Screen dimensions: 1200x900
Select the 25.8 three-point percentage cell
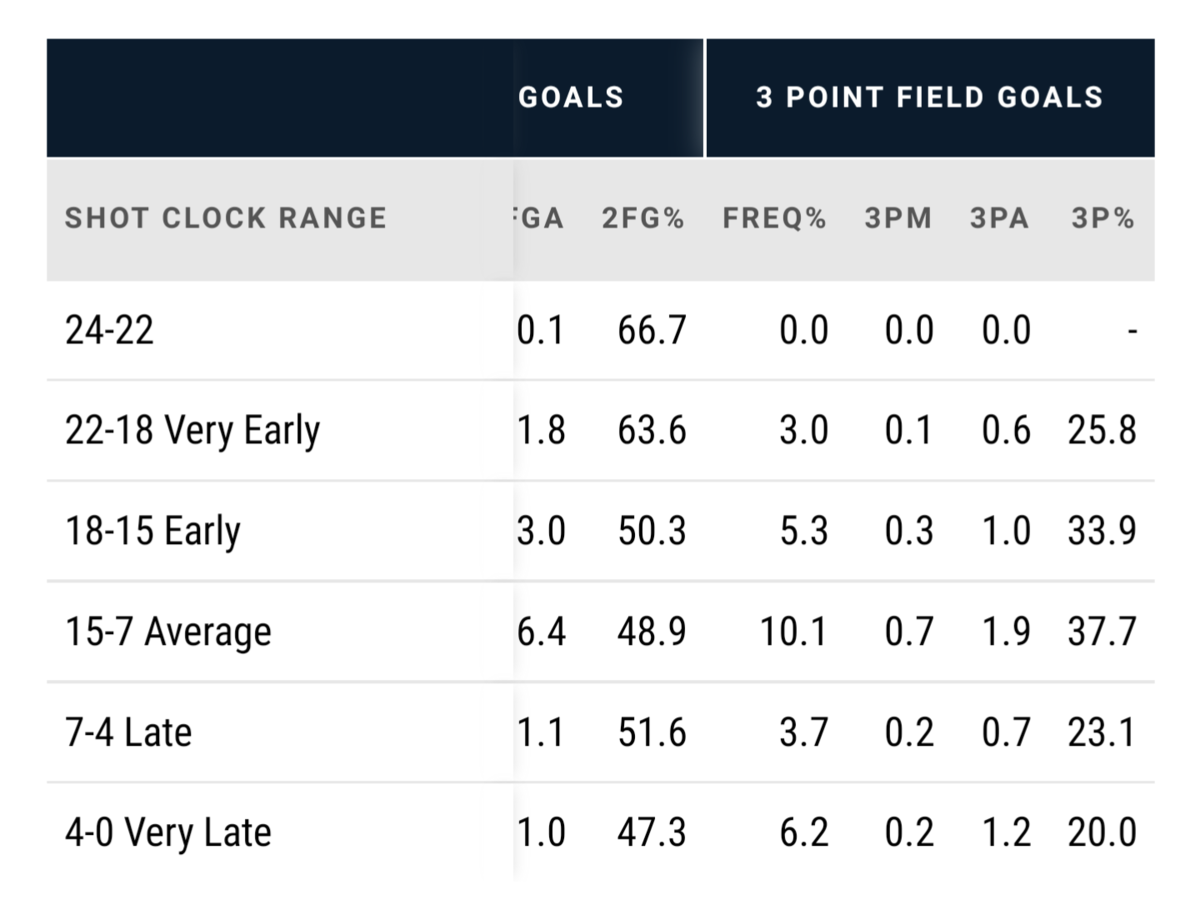coord(1102,431)
